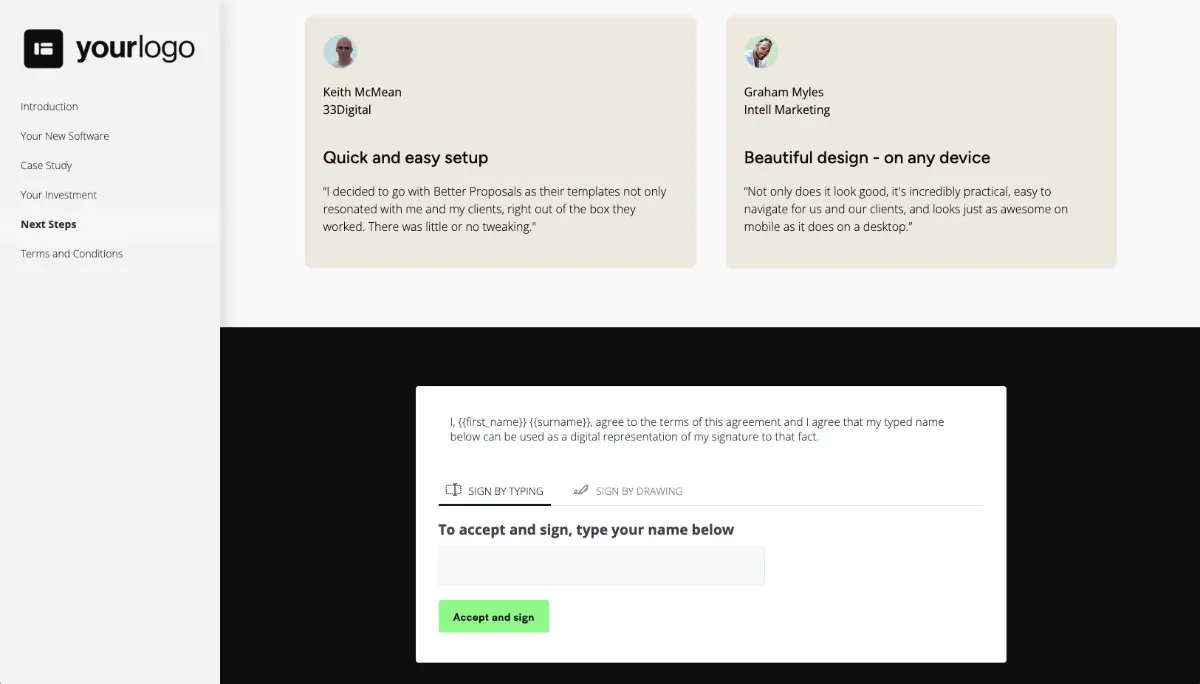This screenshot has height=684, width=1200.
Task: Click Graham Myles' avatar photo
Action: 762,51
